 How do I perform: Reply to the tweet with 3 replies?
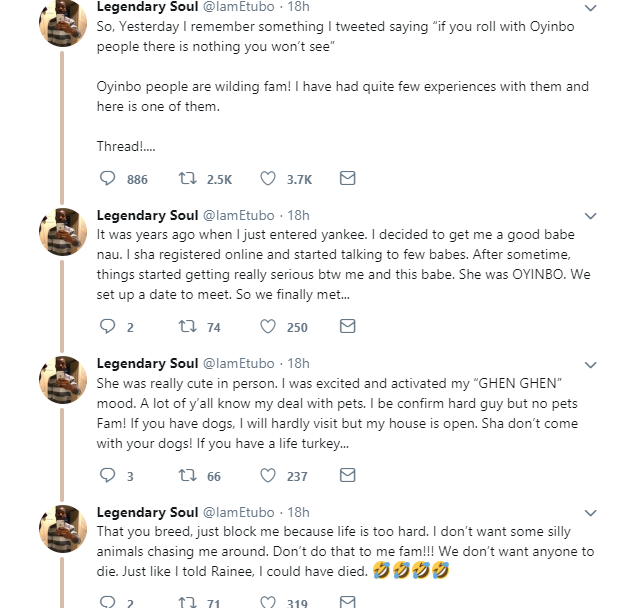(x=110, y=476)
